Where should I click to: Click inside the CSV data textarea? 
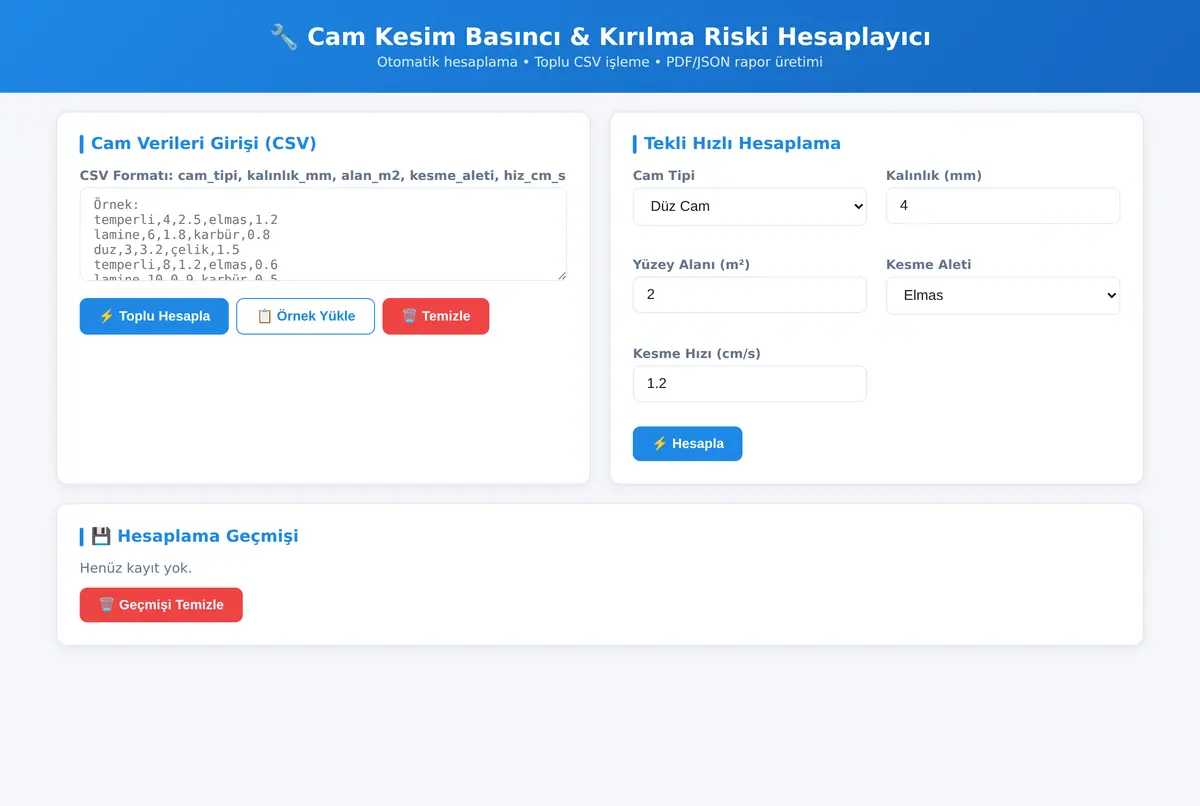click(x=323, y=235)
